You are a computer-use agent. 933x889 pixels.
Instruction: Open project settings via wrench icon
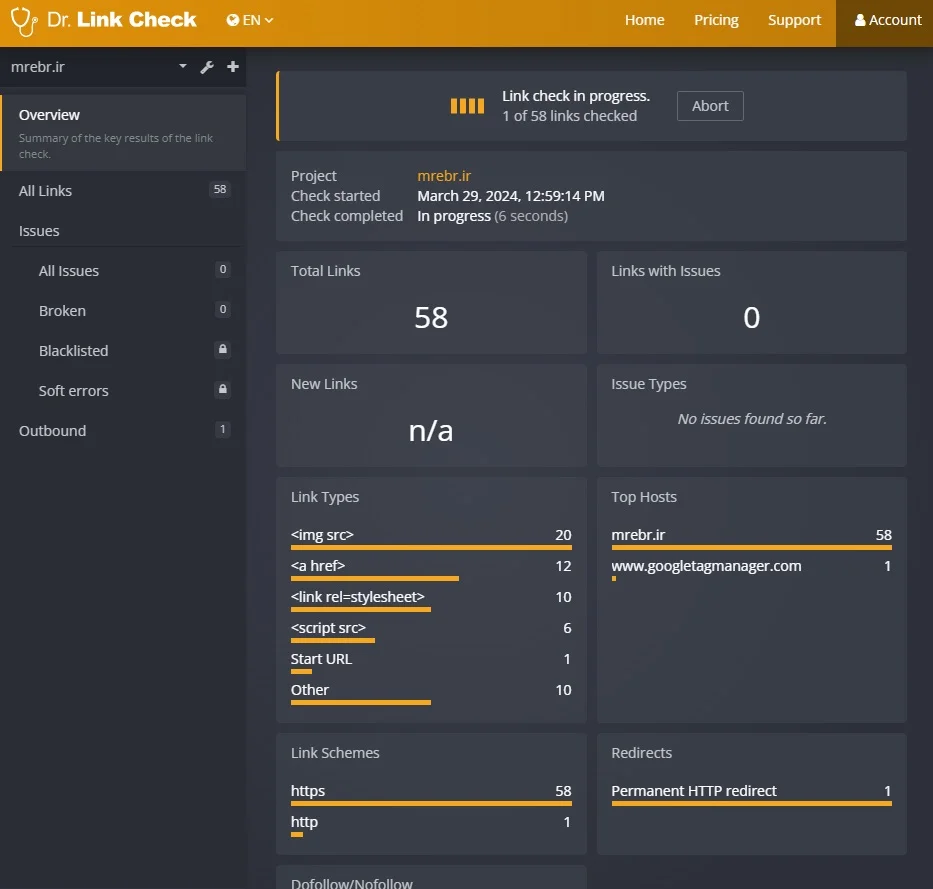(x=206, y=67)
